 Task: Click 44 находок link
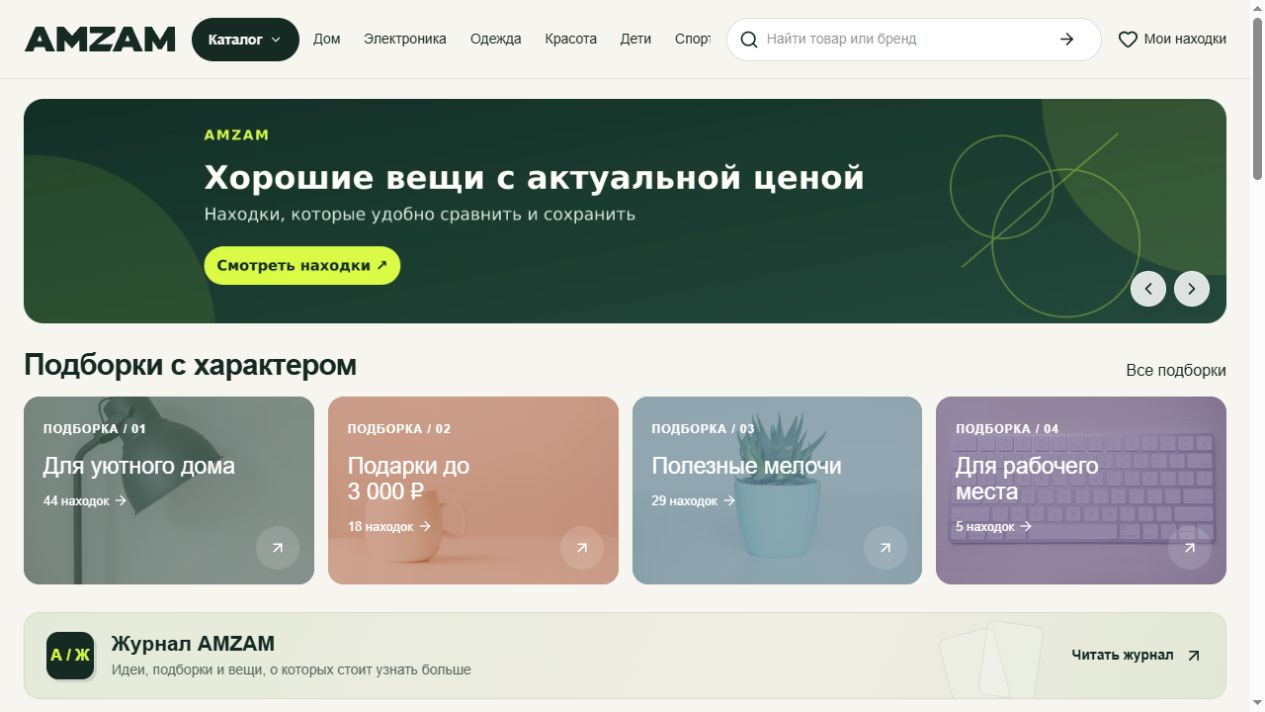coord(85,501)
